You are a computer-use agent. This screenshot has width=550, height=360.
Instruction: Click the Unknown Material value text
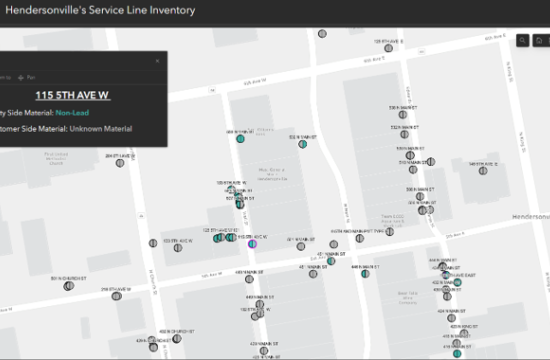(x=101, y=129)
